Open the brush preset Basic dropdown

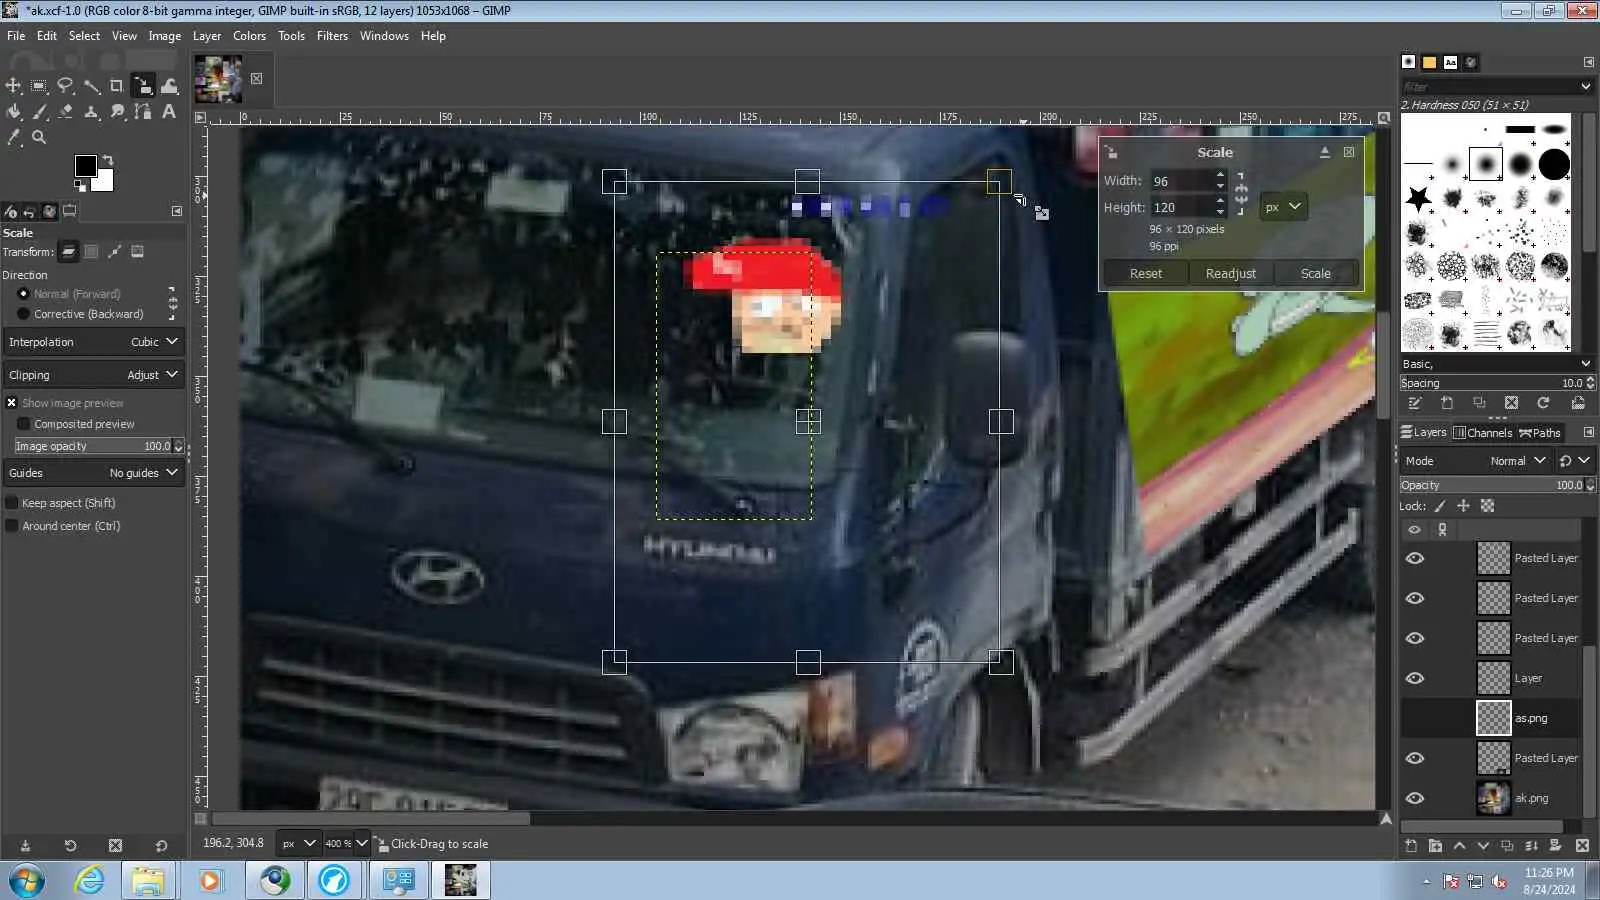(1497, 364)
